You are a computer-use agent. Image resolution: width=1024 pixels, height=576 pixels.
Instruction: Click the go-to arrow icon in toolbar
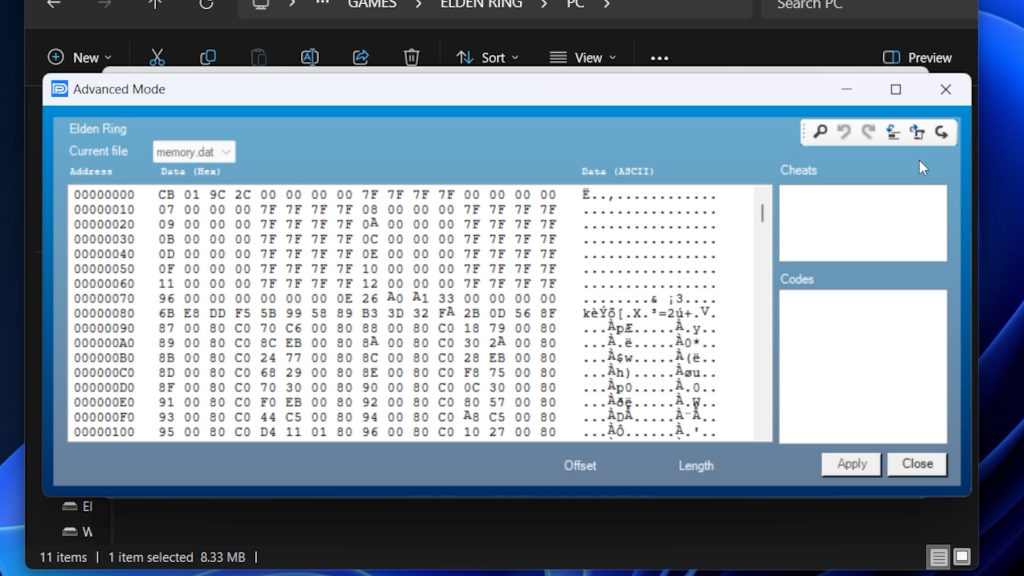[941, 132]
